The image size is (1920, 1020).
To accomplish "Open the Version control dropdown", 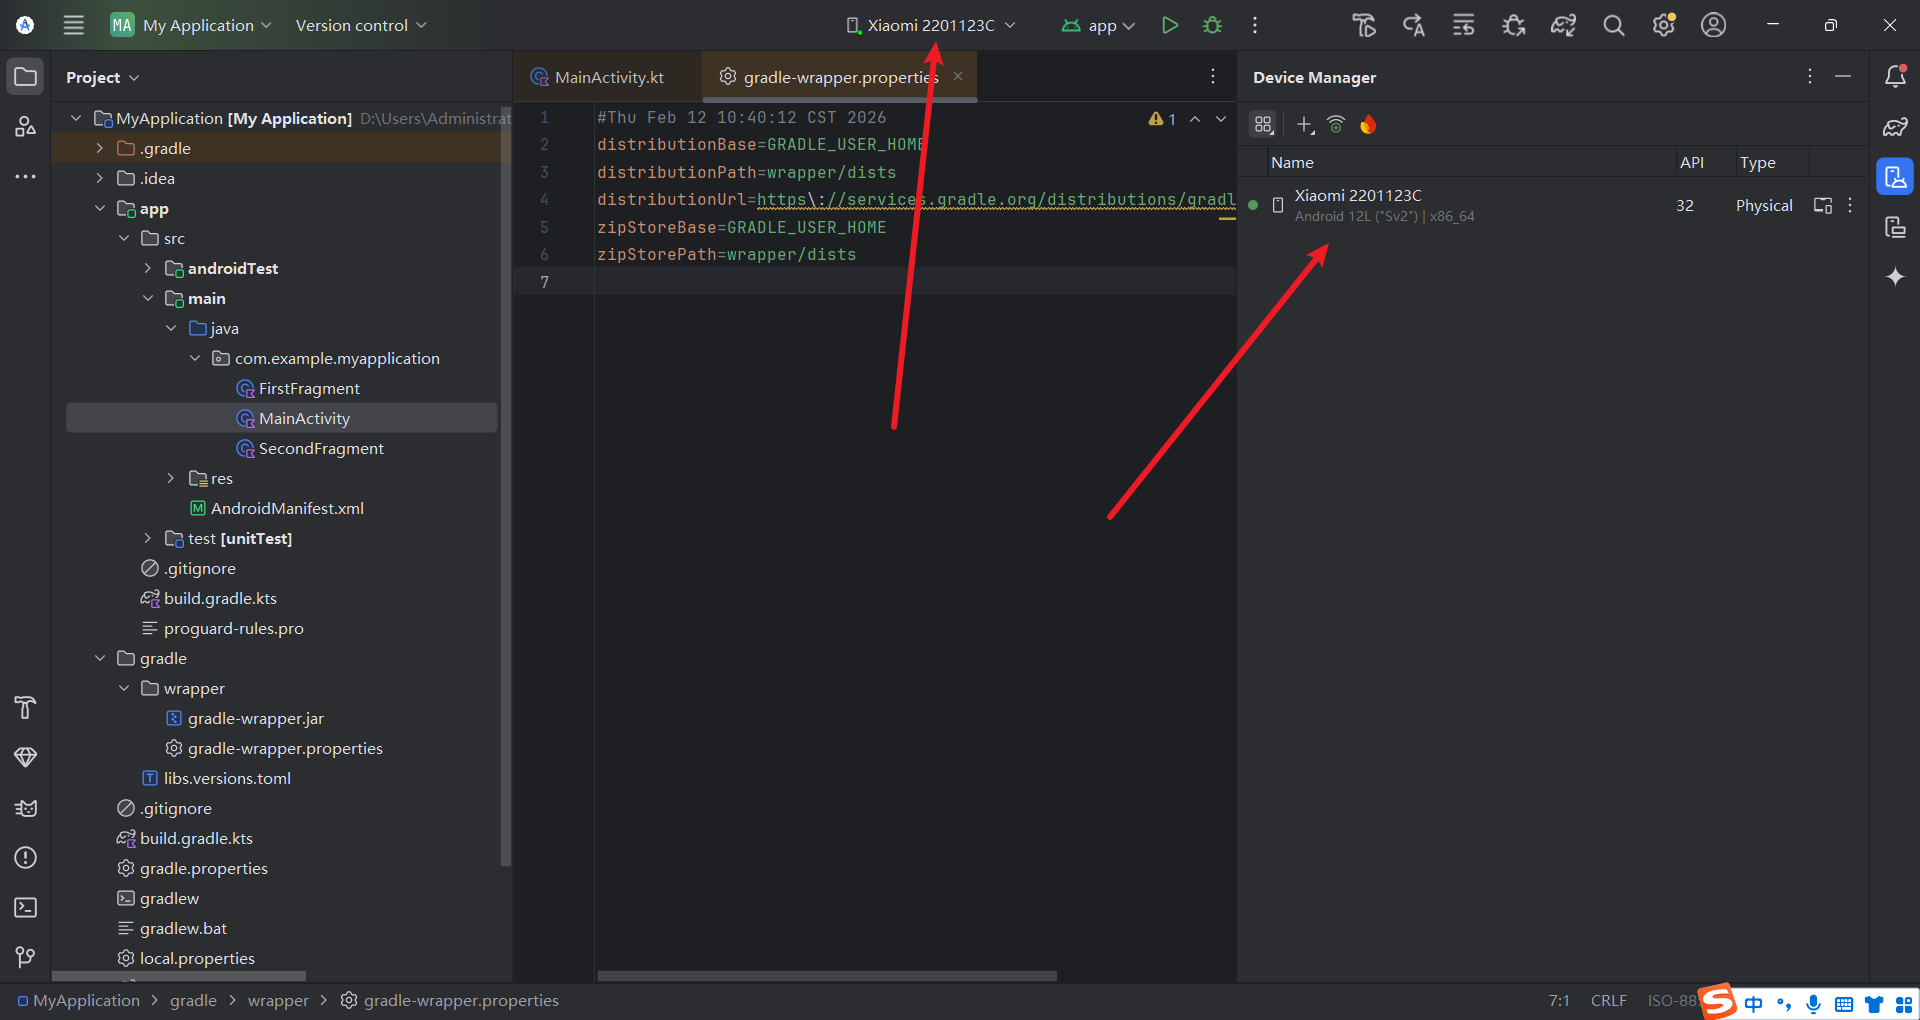I will point(361,25).
